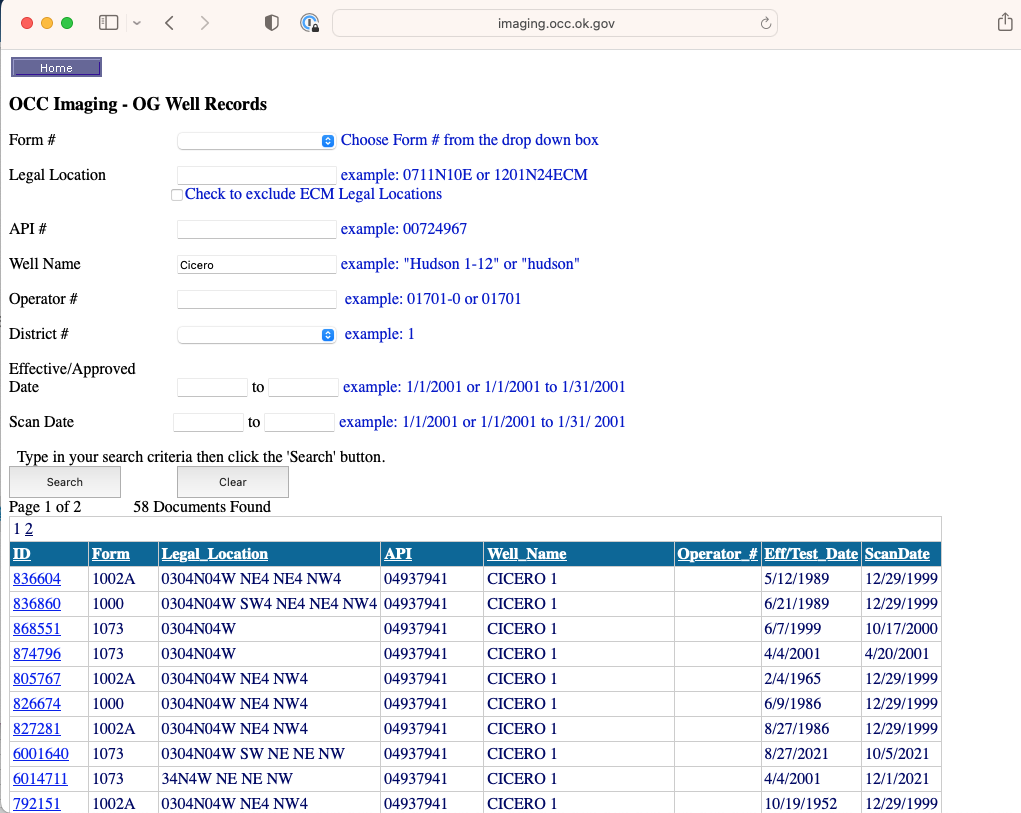Click Eff/Test date '6/21/1989'

[796, 604]
